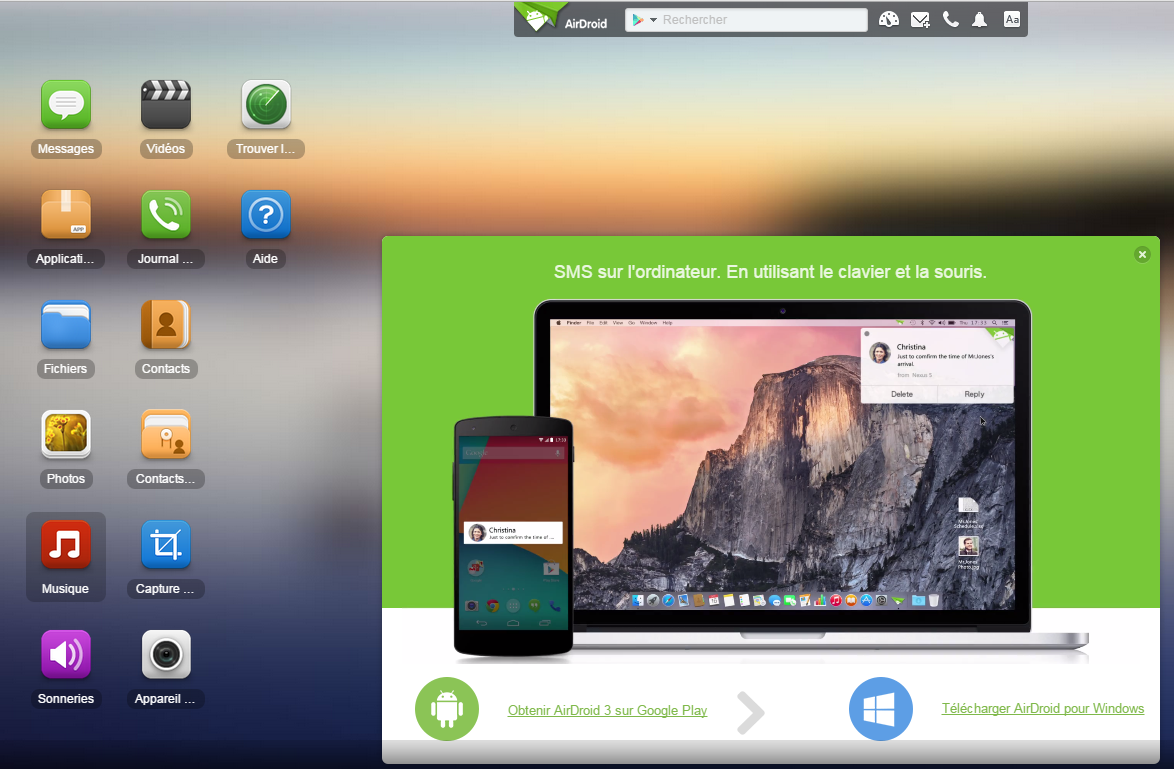Open the Capture screenshot tool
1174x769 pixels.
[165, 545]
